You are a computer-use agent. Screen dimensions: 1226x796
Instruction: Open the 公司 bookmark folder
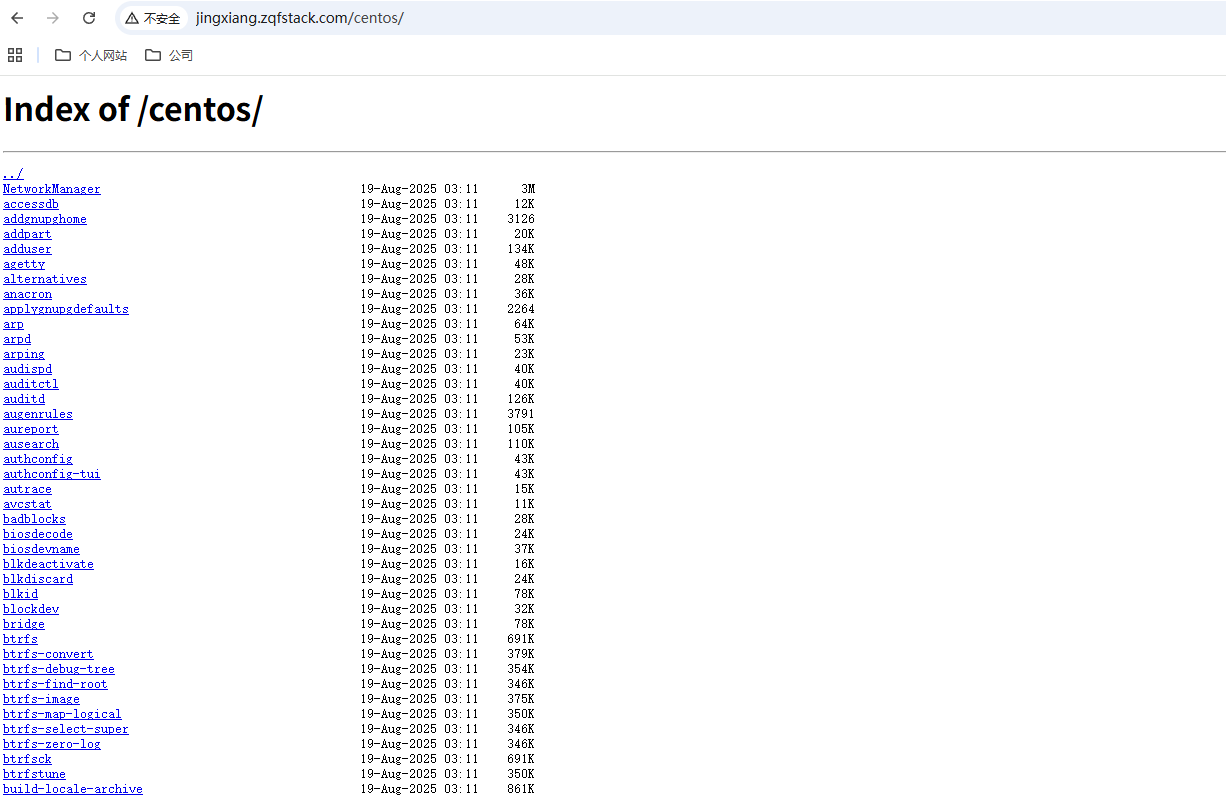click(x=169, y=55)
